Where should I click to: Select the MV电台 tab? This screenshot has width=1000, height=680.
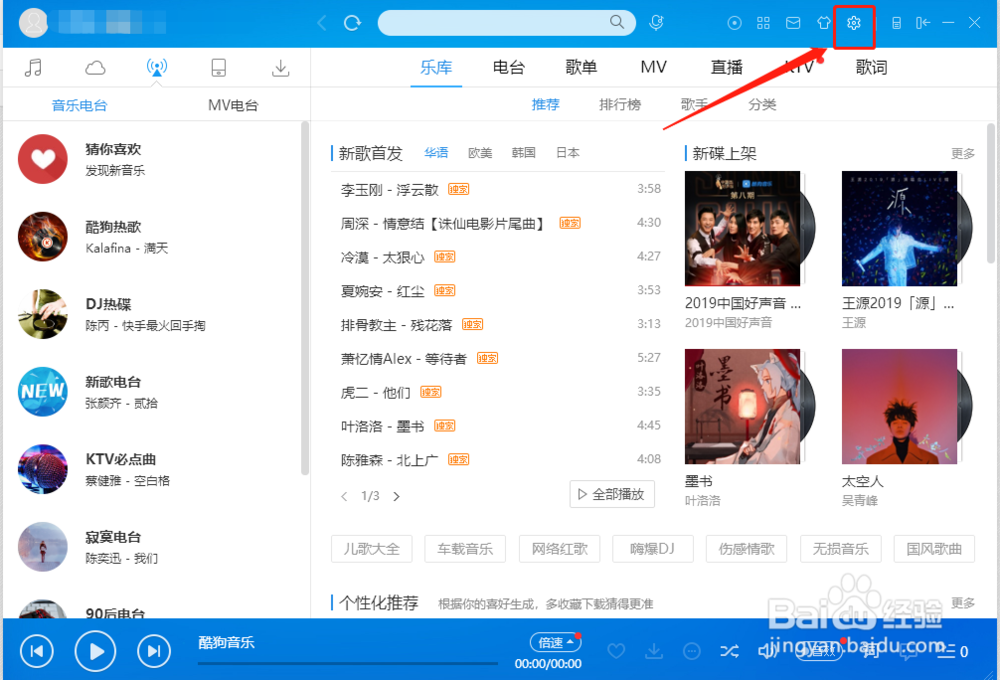(233, 105)
